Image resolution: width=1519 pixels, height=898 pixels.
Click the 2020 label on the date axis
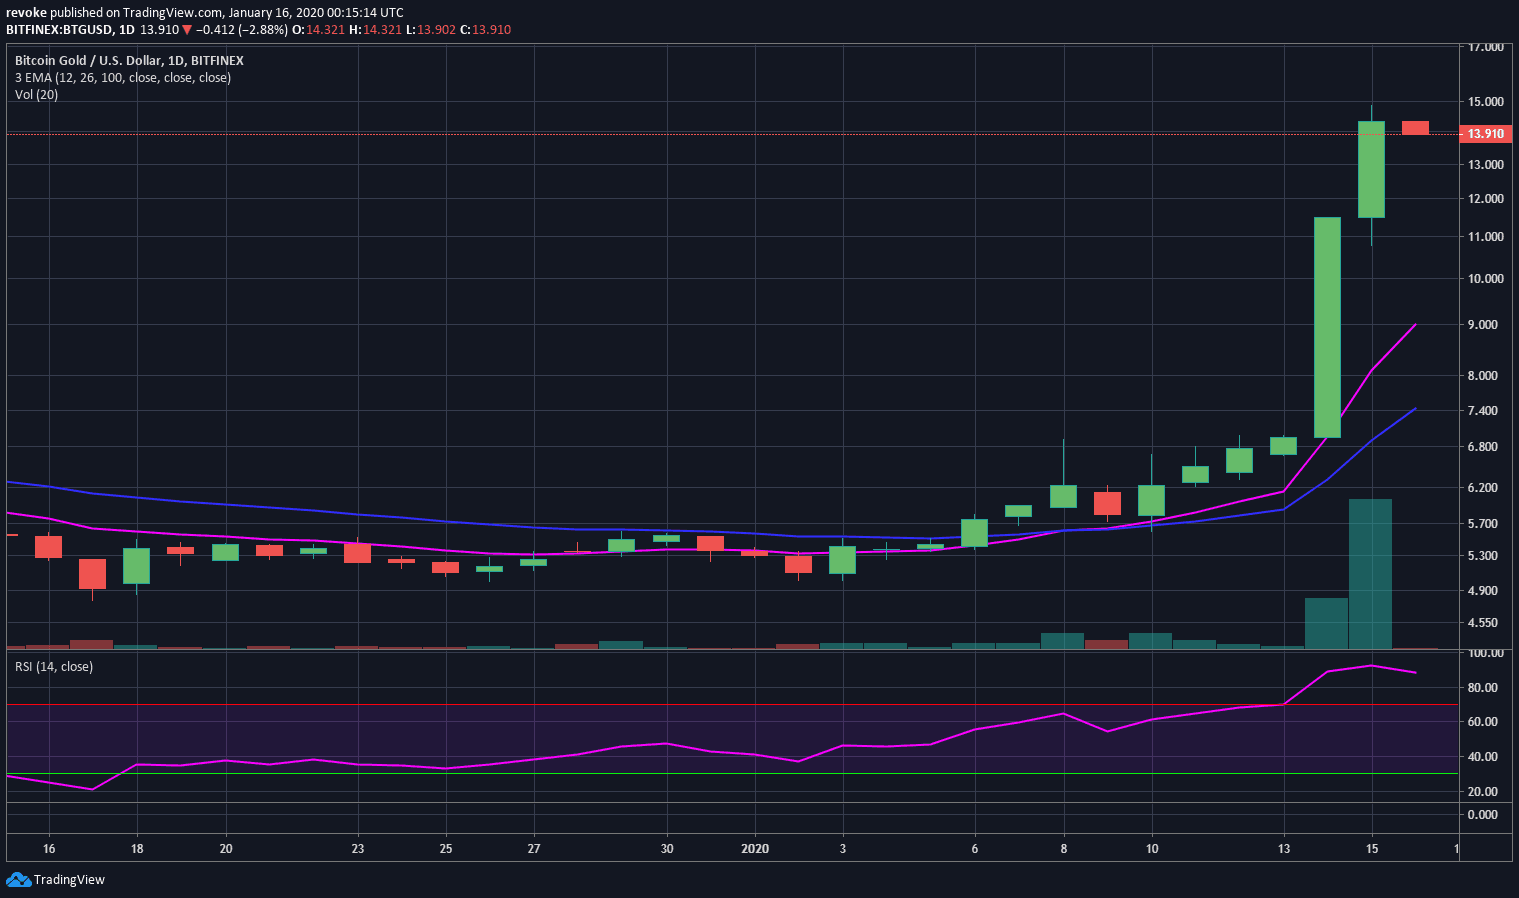coord(755,849)
